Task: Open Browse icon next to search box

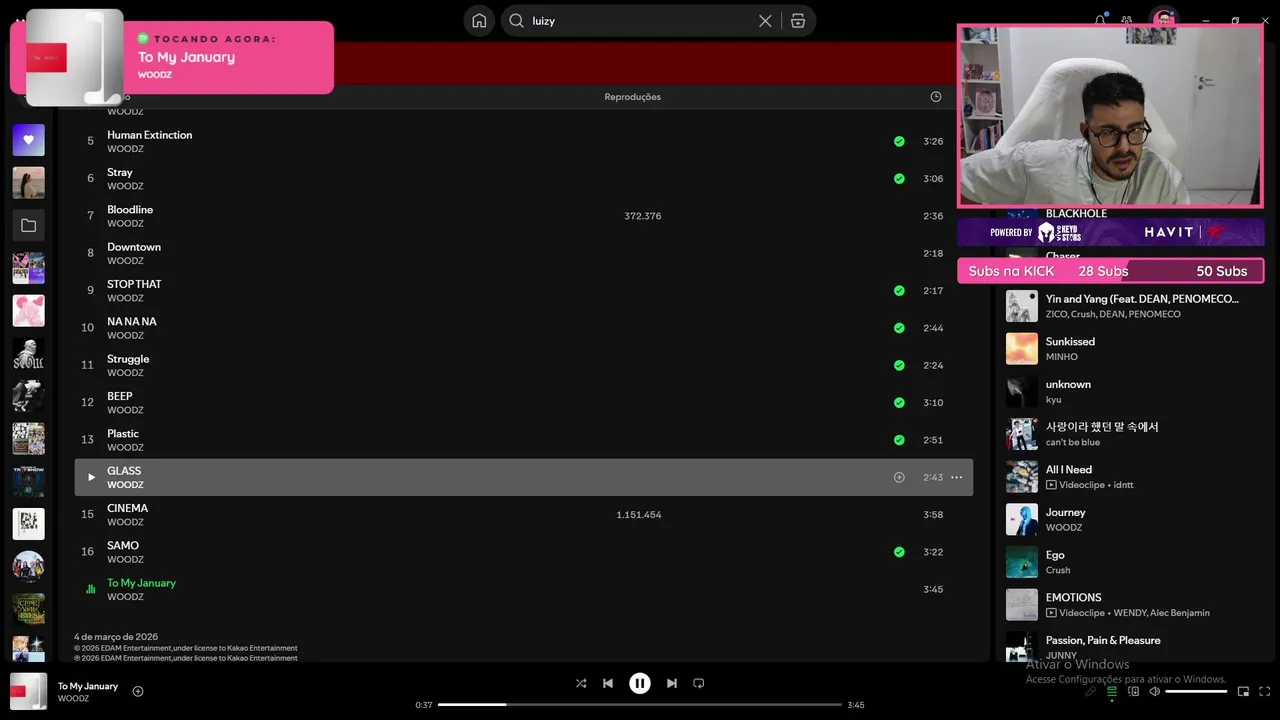Action: (x=798, y=21)
